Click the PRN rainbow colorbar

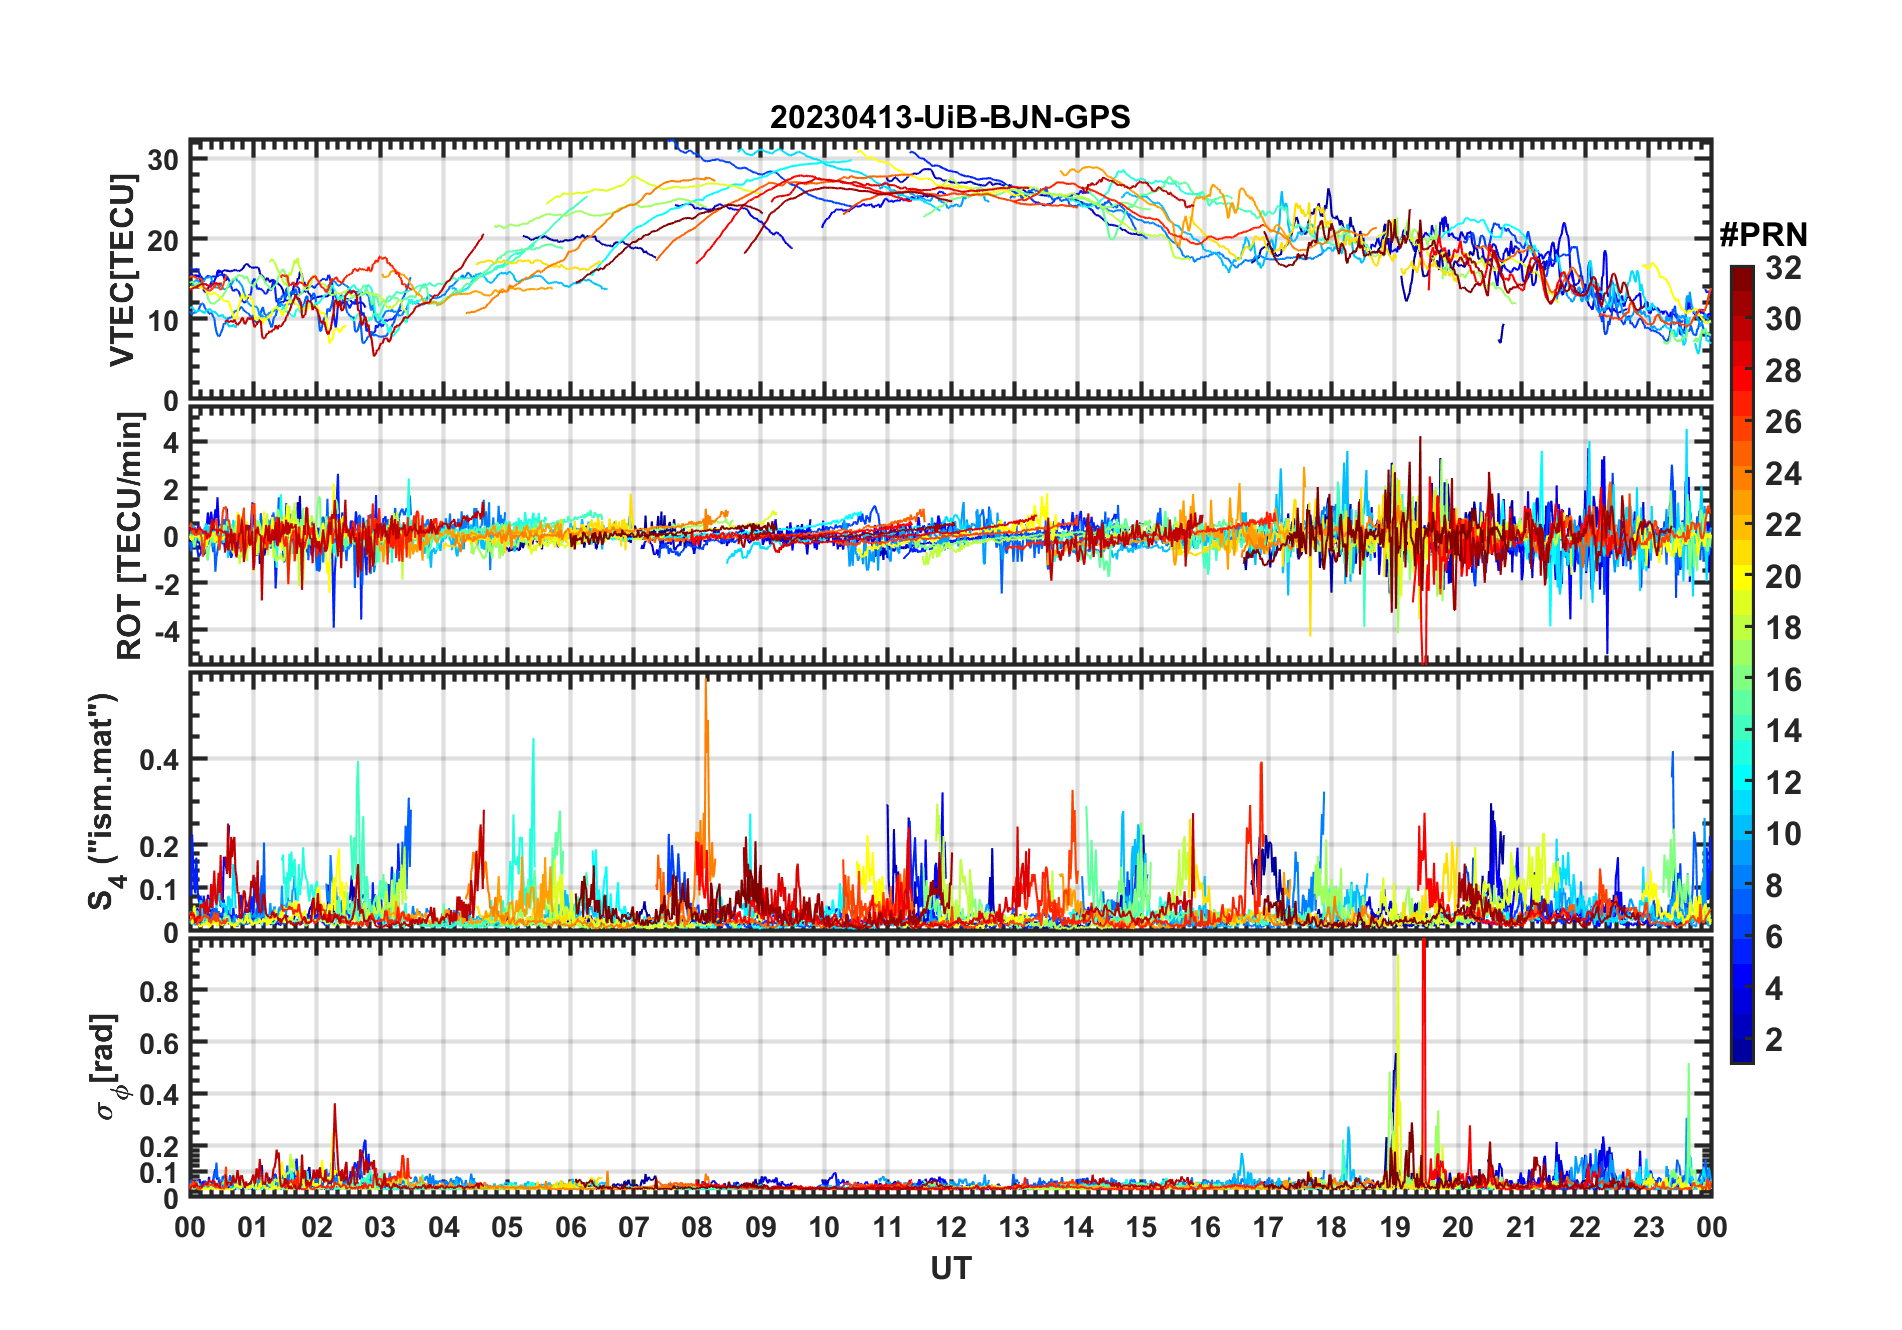(x=1742, y=664)
